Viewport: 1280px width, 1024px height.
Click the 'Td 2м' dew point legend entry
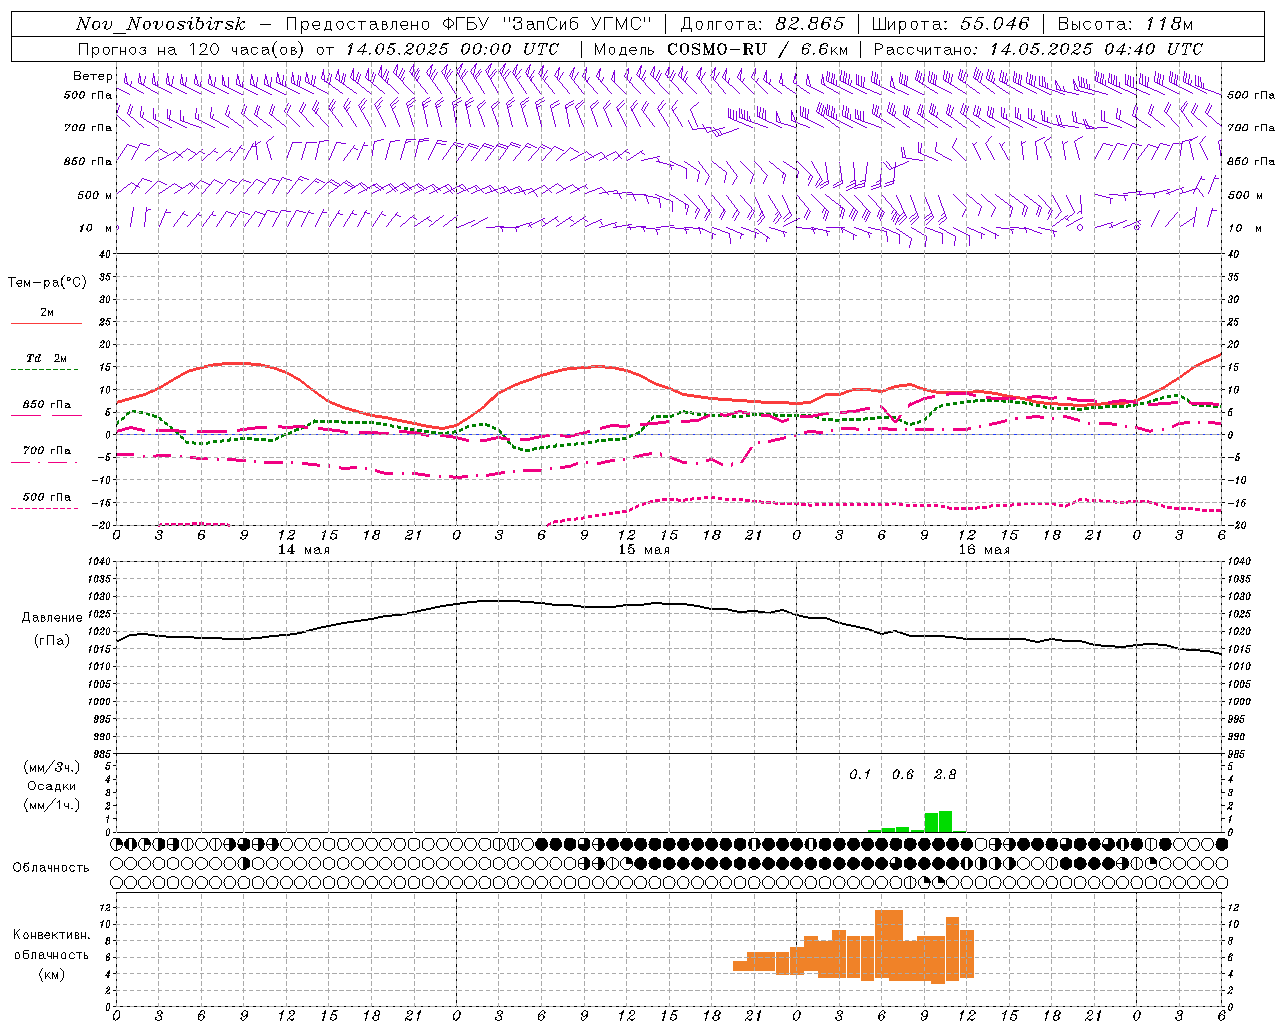(x=47, y=358)
